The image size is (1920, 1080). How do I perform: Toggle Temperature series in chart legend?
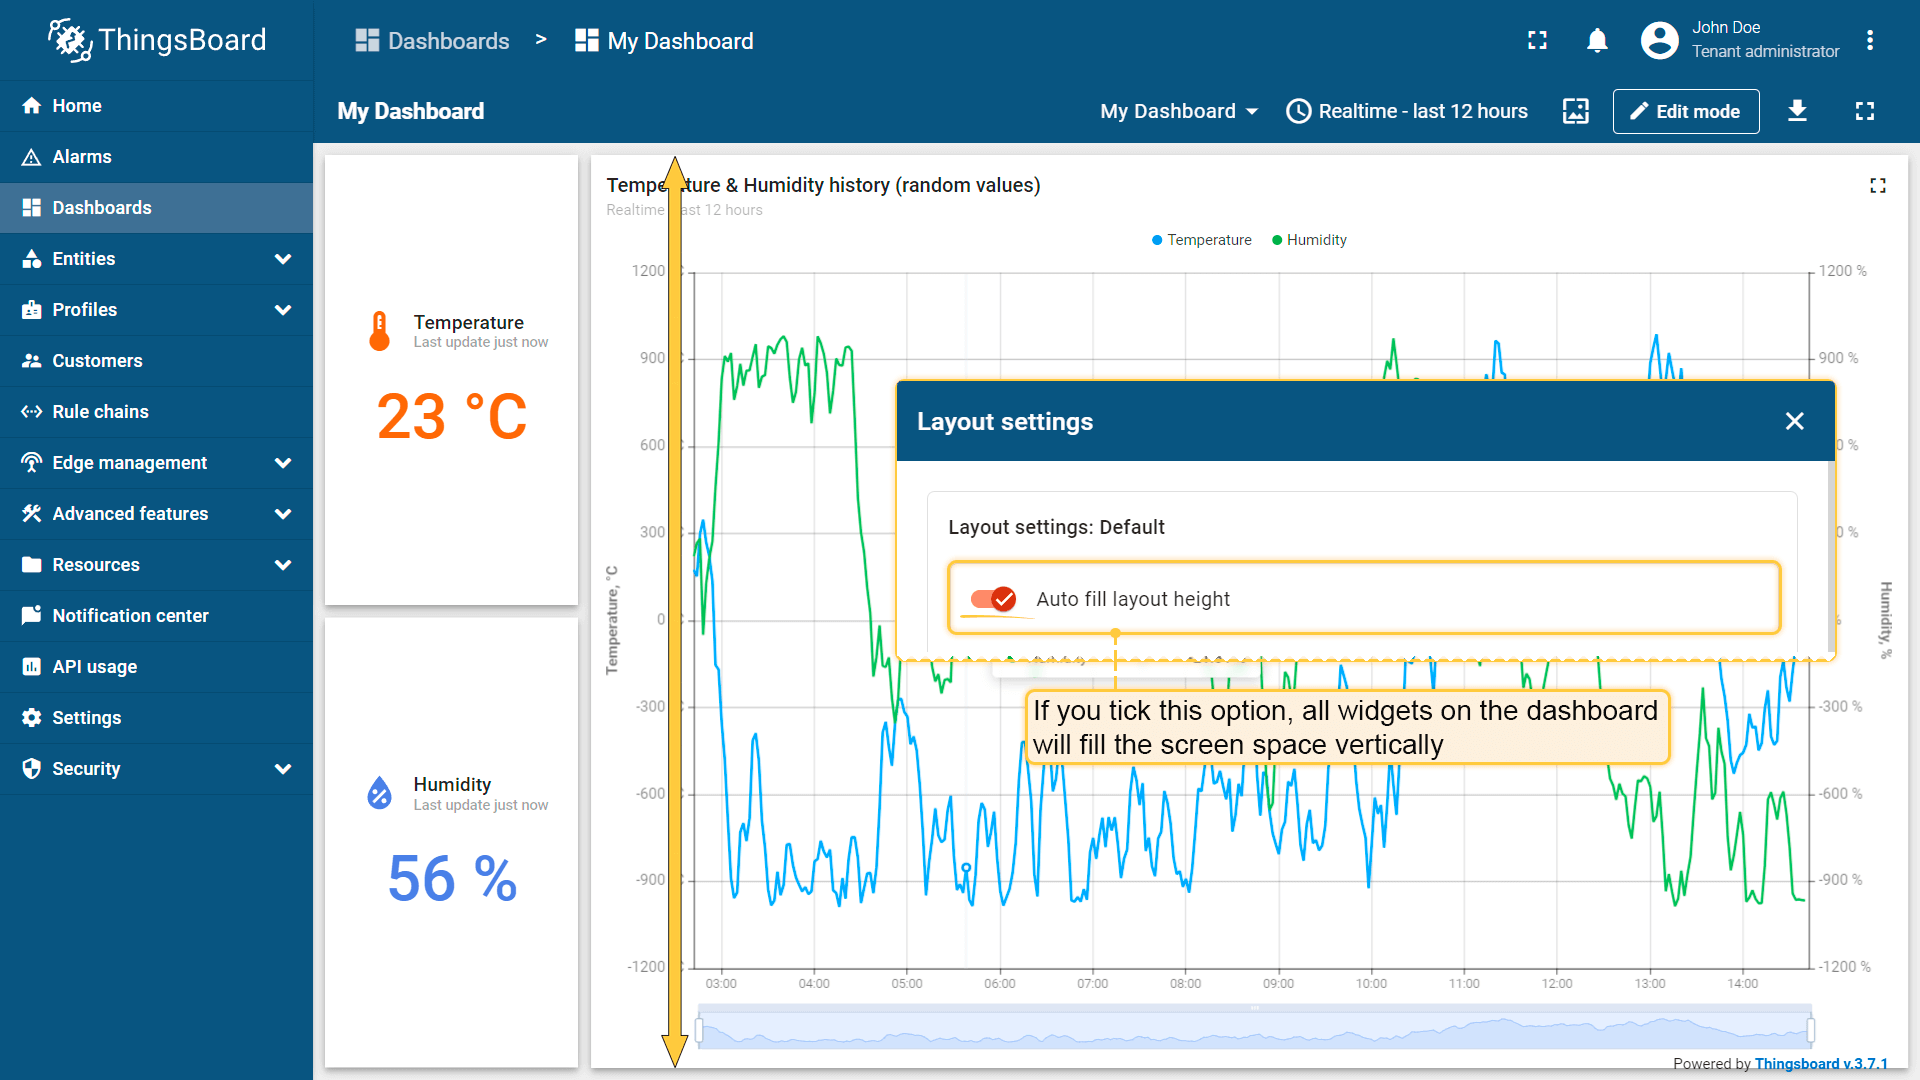[1201, 240]
